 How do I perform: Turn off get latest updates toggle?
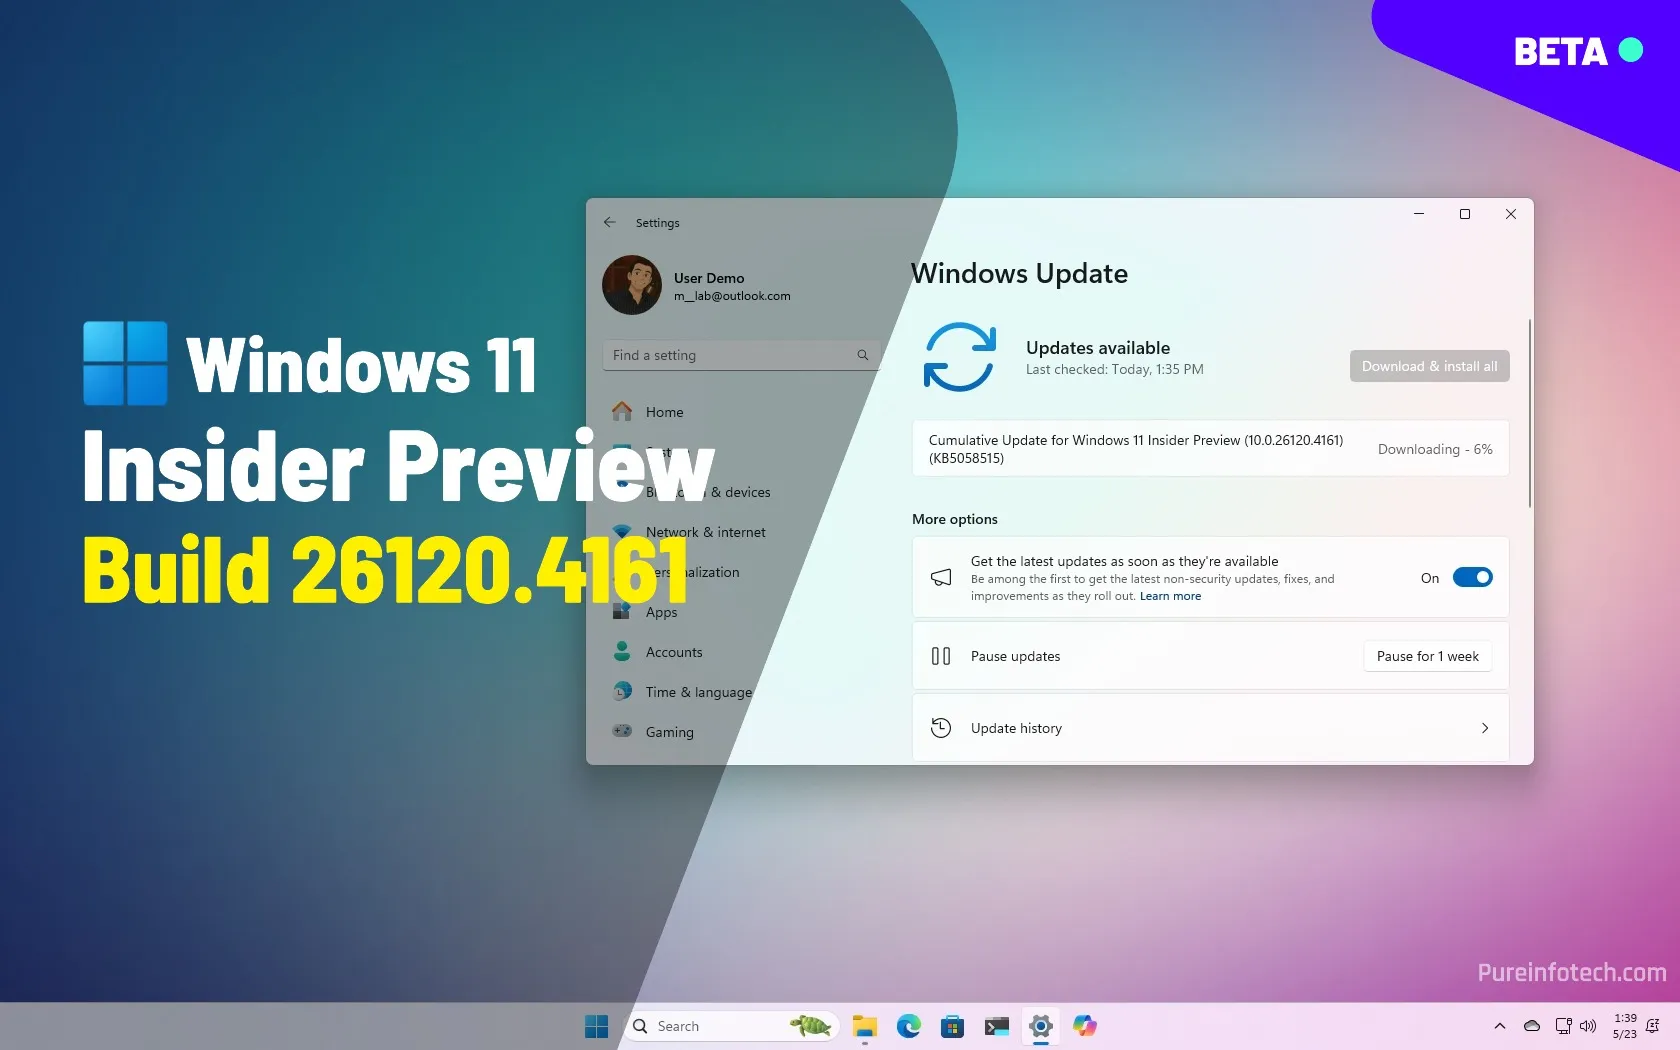click(1472, 577)
